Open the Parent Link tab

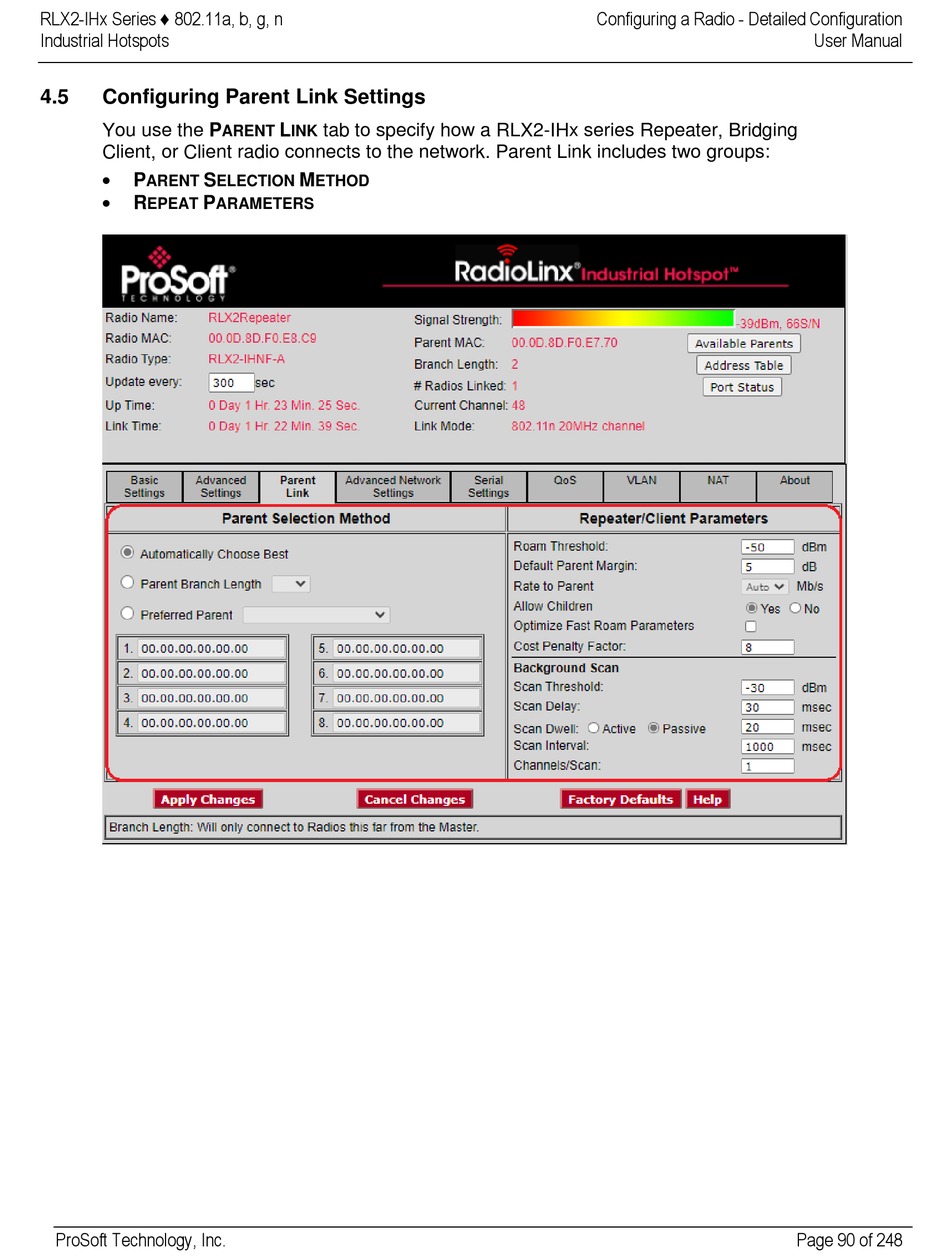[x=298, y=487]
